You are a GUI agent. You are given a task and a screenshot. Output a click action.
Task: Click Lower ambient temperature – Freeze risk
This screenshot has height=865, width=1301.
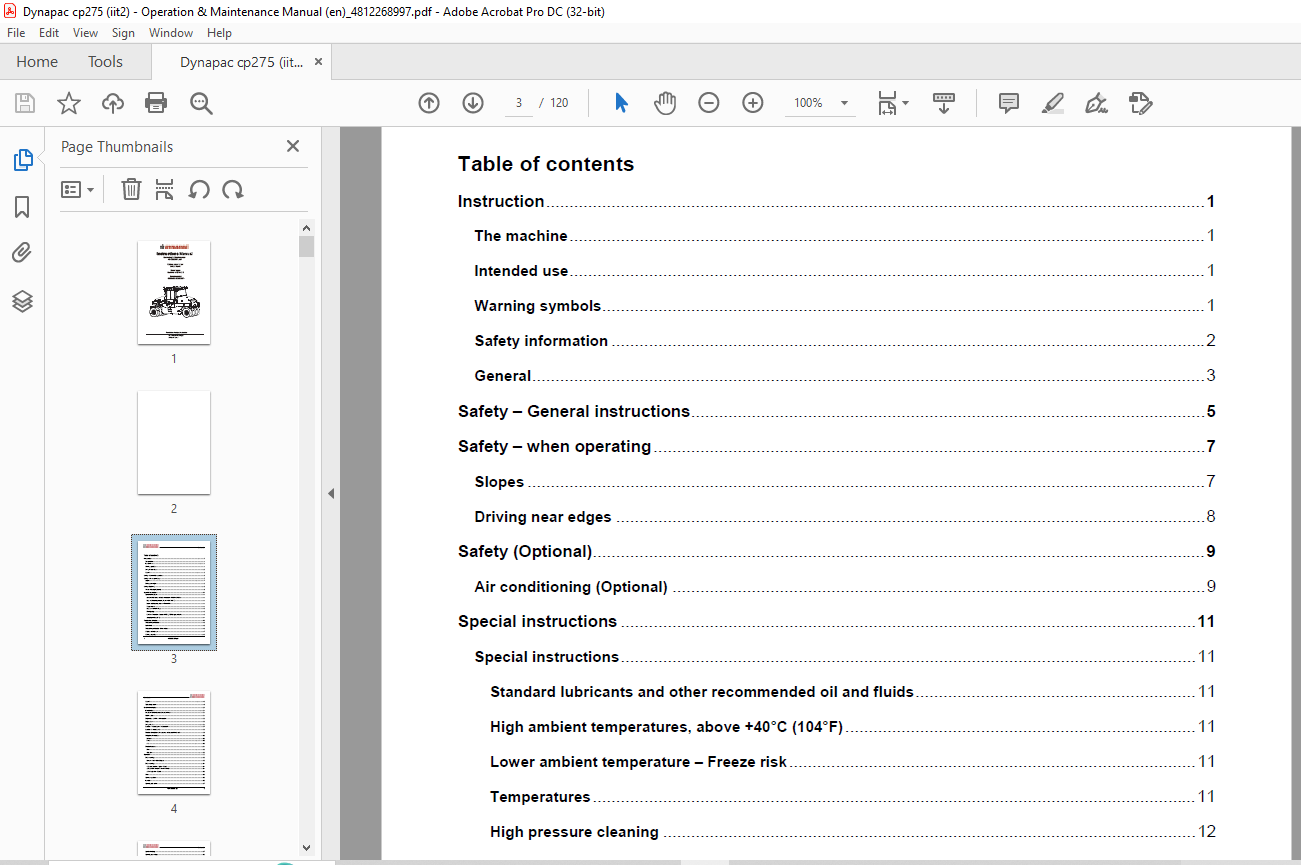[x=639, y=762]
